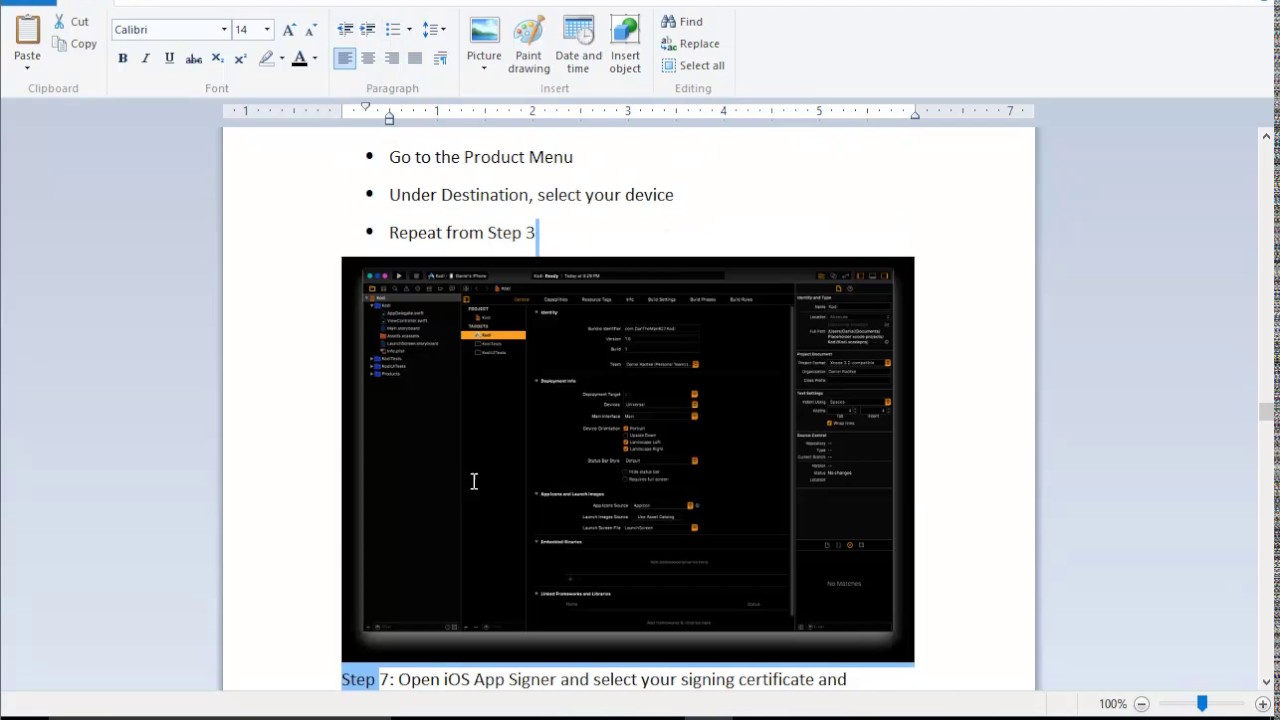Click the zoom slider handle
Image resolution: width=1280 pixels, height=720 pixels.
1202,704
